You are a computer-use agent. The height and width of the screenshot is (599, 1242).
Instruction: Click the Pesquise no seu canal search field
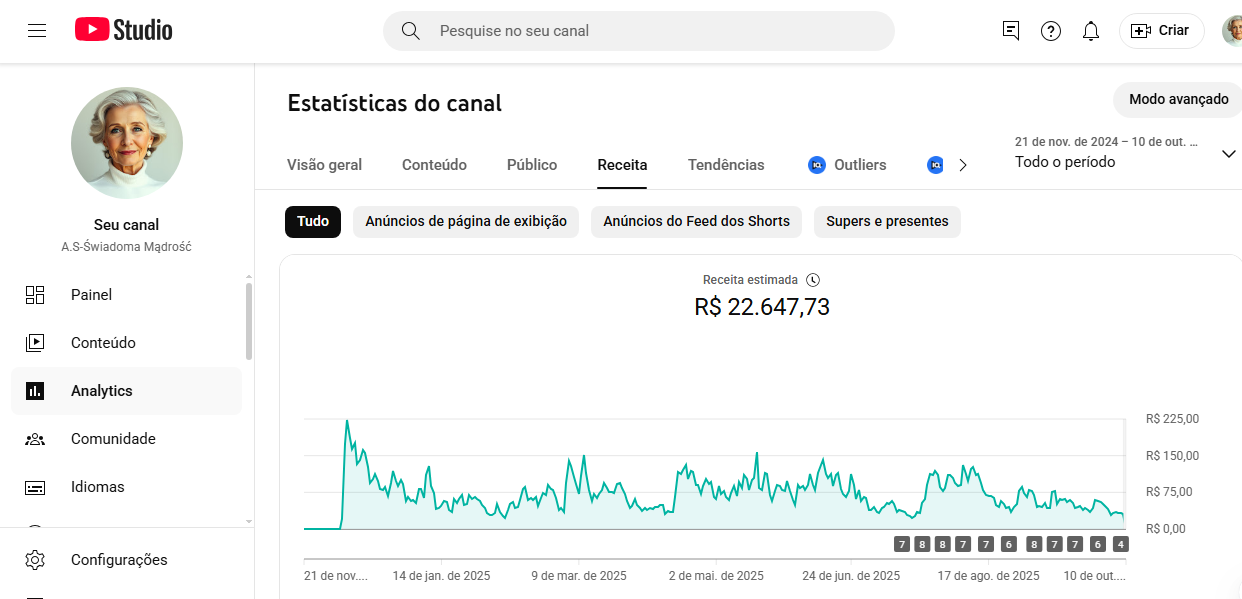tap(639, 31)
